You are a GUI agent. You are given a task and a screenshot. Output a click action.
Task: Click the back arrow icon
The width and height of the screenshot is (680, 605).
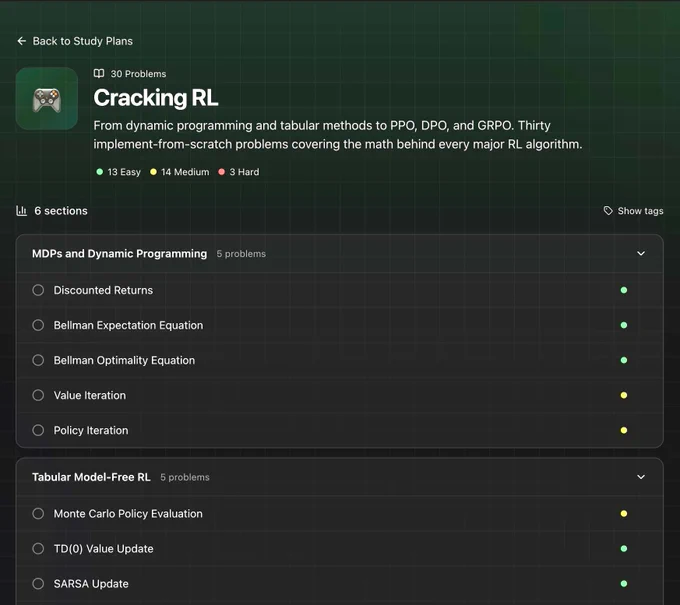22,41
